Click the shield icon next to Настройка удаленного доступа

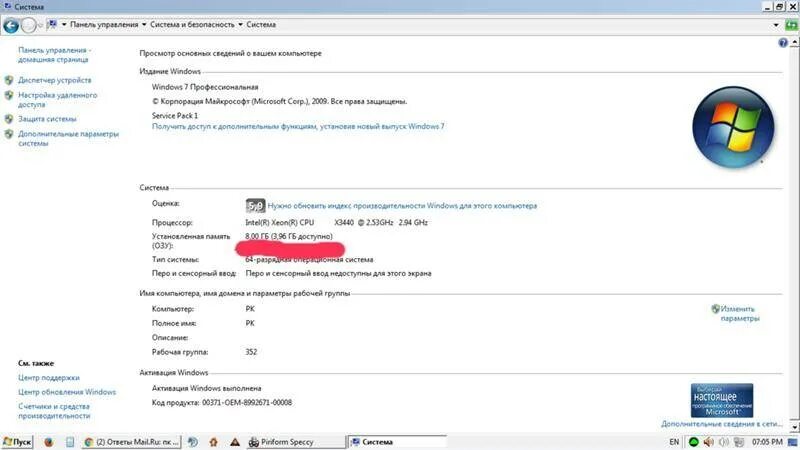coord(9,95)
